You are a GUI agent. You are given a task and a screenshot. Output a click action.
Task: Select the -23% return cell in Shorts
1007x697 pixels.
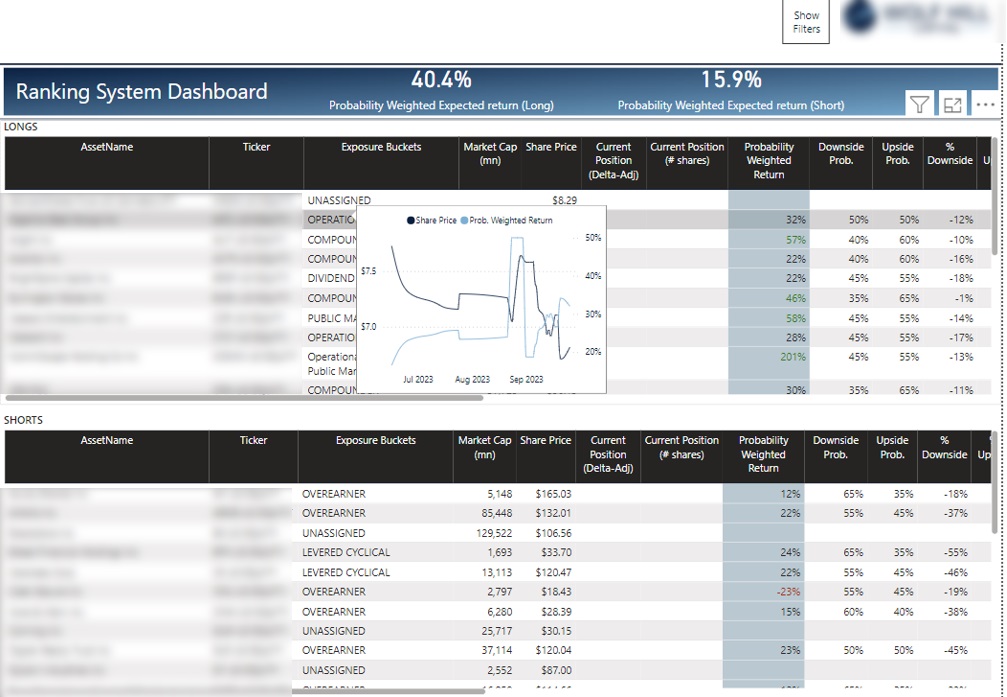pyautogui.click(x=789, y=592)
